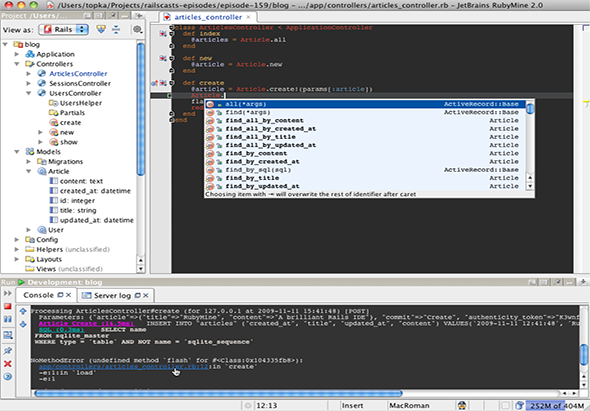This screenshot has width=590, height=411.
Task: Collapse the Controllers node
Action: (x=17, y=64)
